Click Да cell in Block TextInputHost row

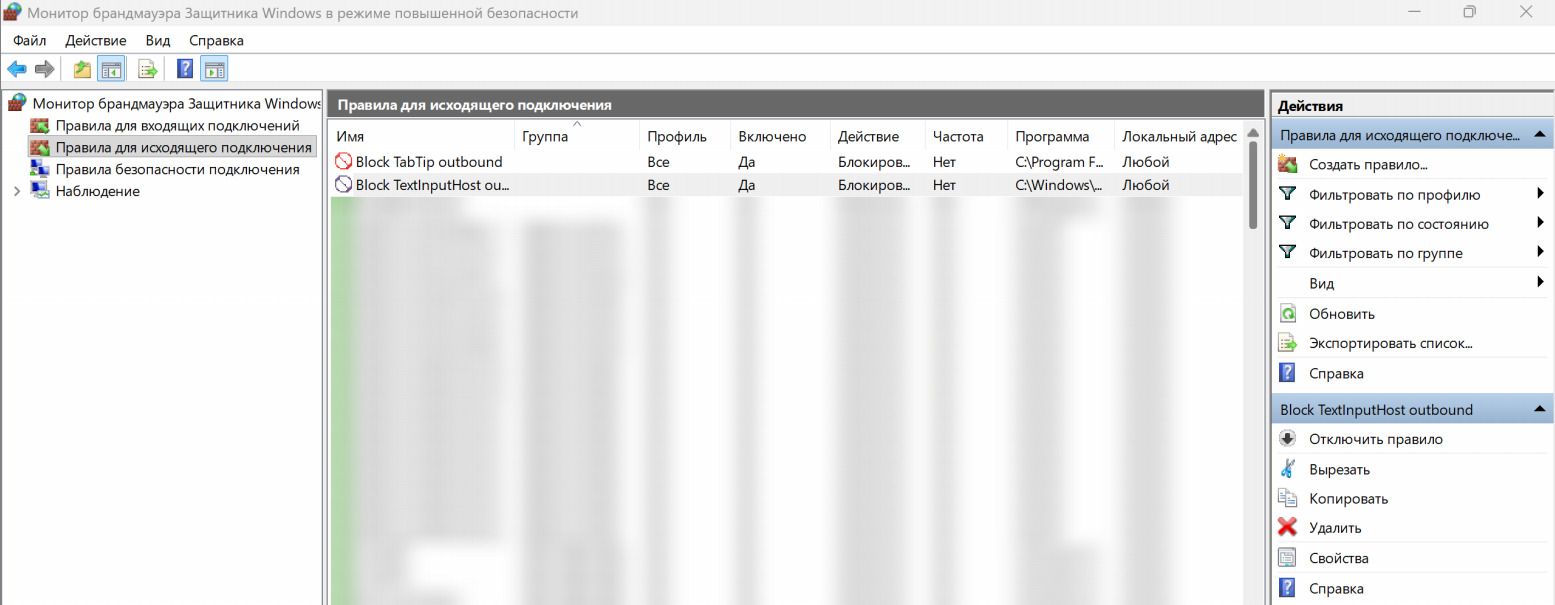point(747,185)
